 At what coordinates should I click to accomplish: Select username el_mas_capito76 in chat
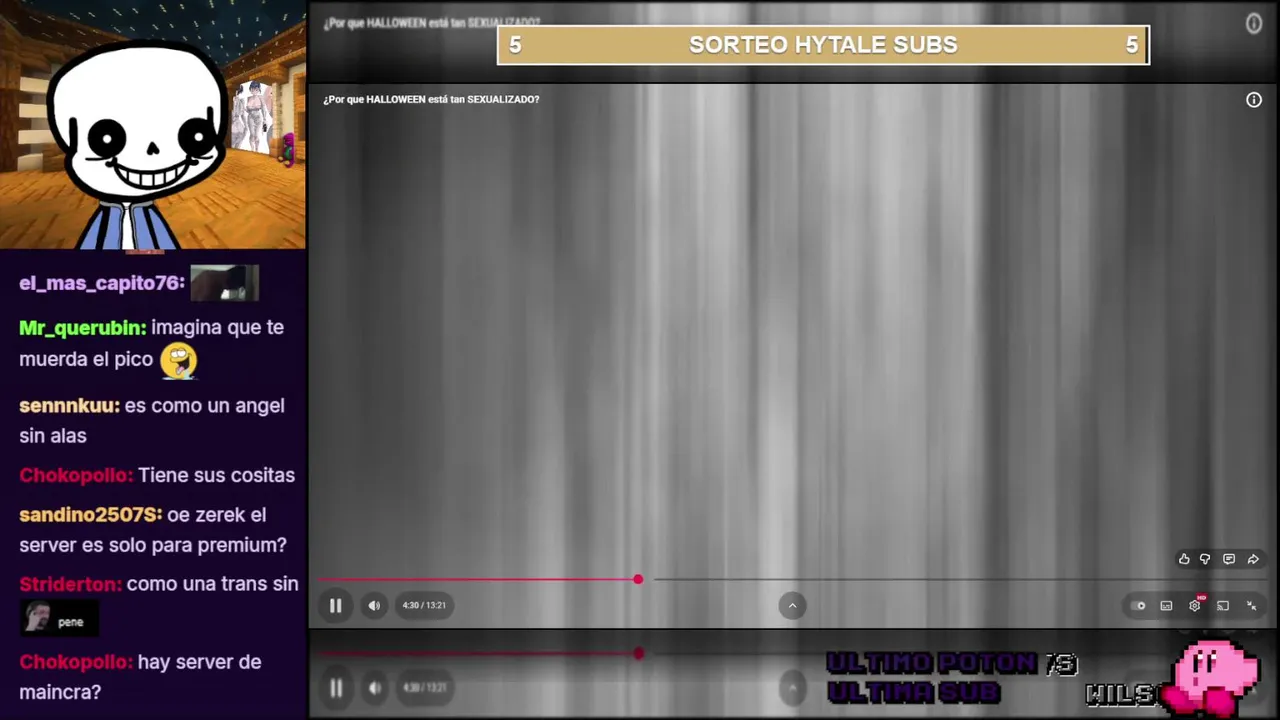[x=102, y=284]
